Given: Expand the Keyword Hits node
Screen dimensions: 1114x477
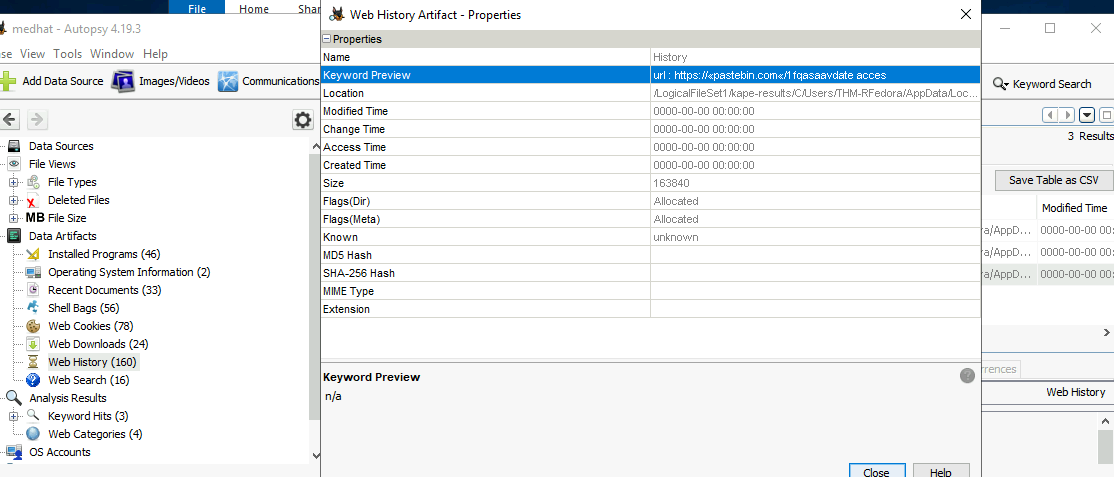Looking at the screenshot, I should pos(14,416).
